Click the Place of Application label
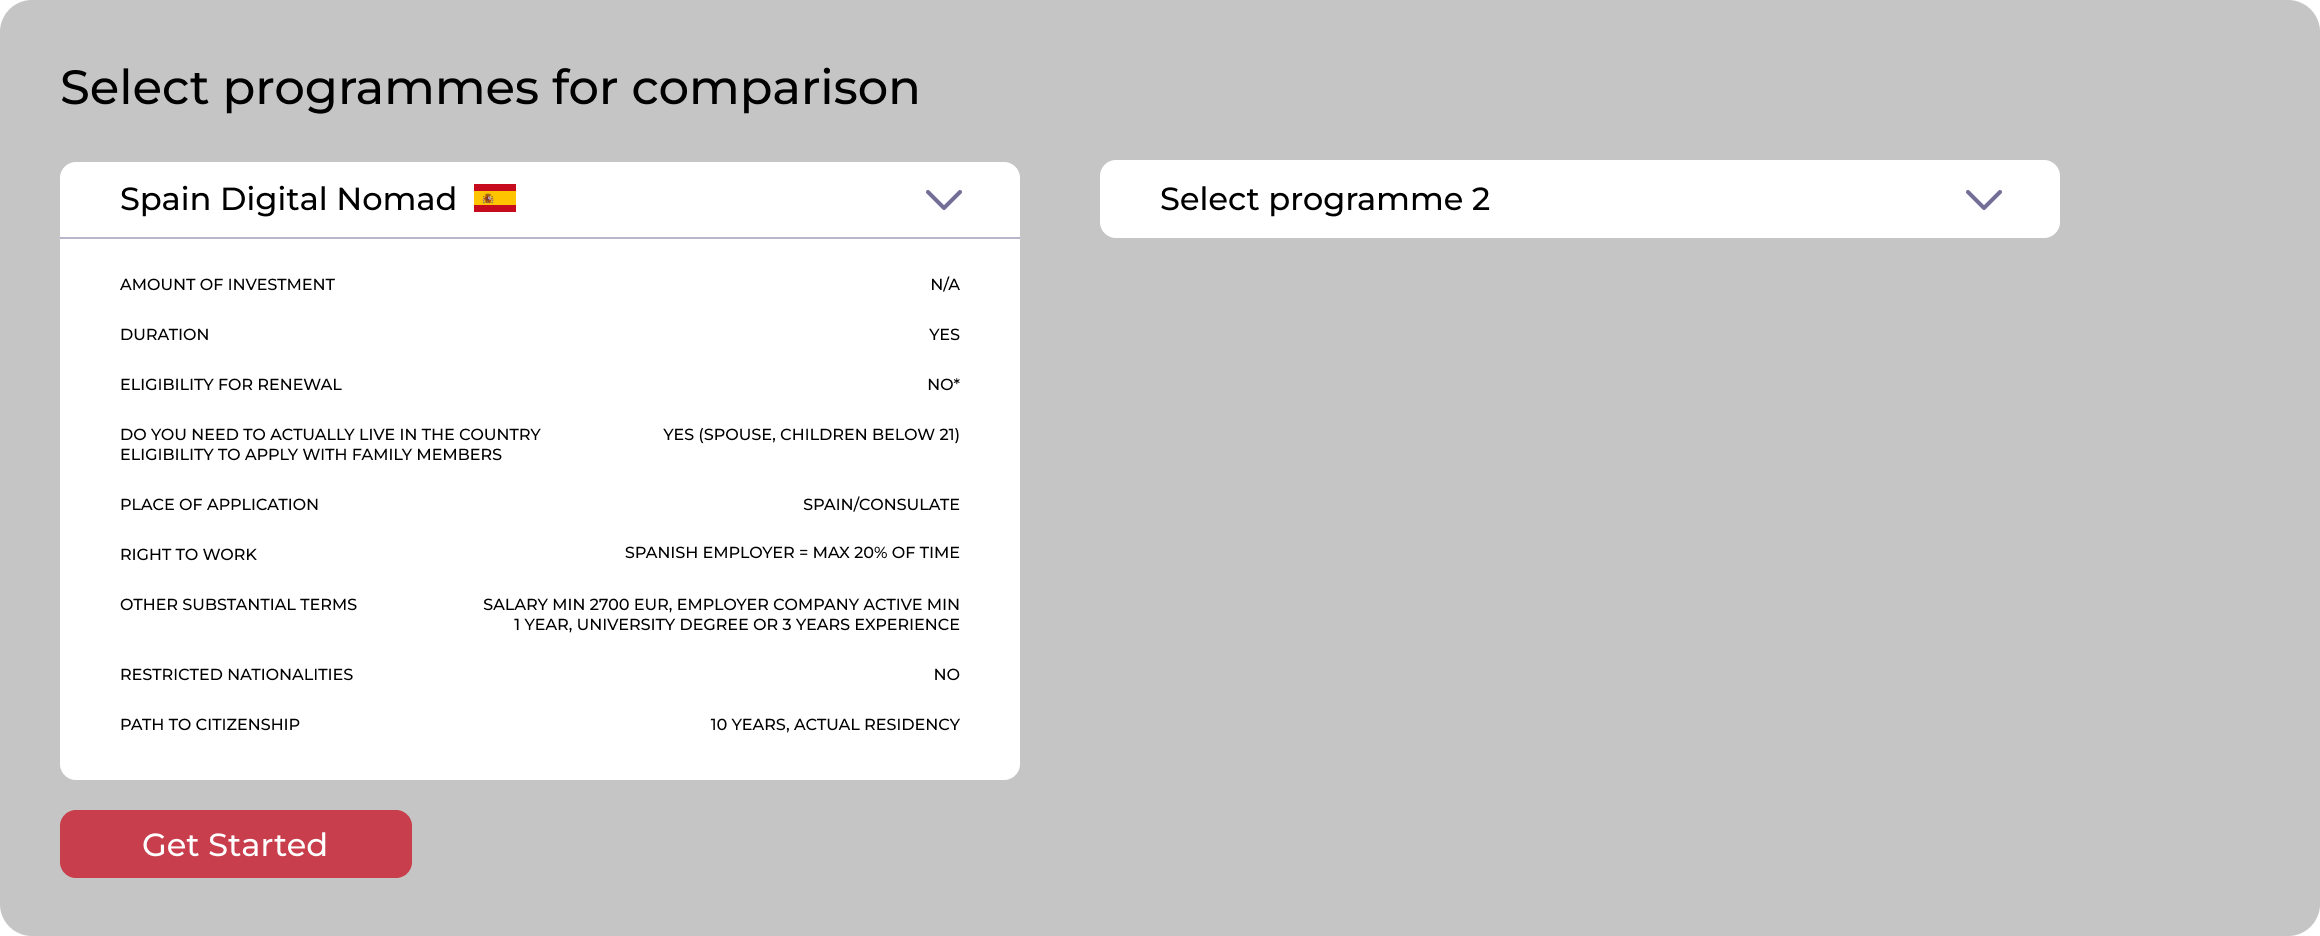 click(x=219, y=505)
